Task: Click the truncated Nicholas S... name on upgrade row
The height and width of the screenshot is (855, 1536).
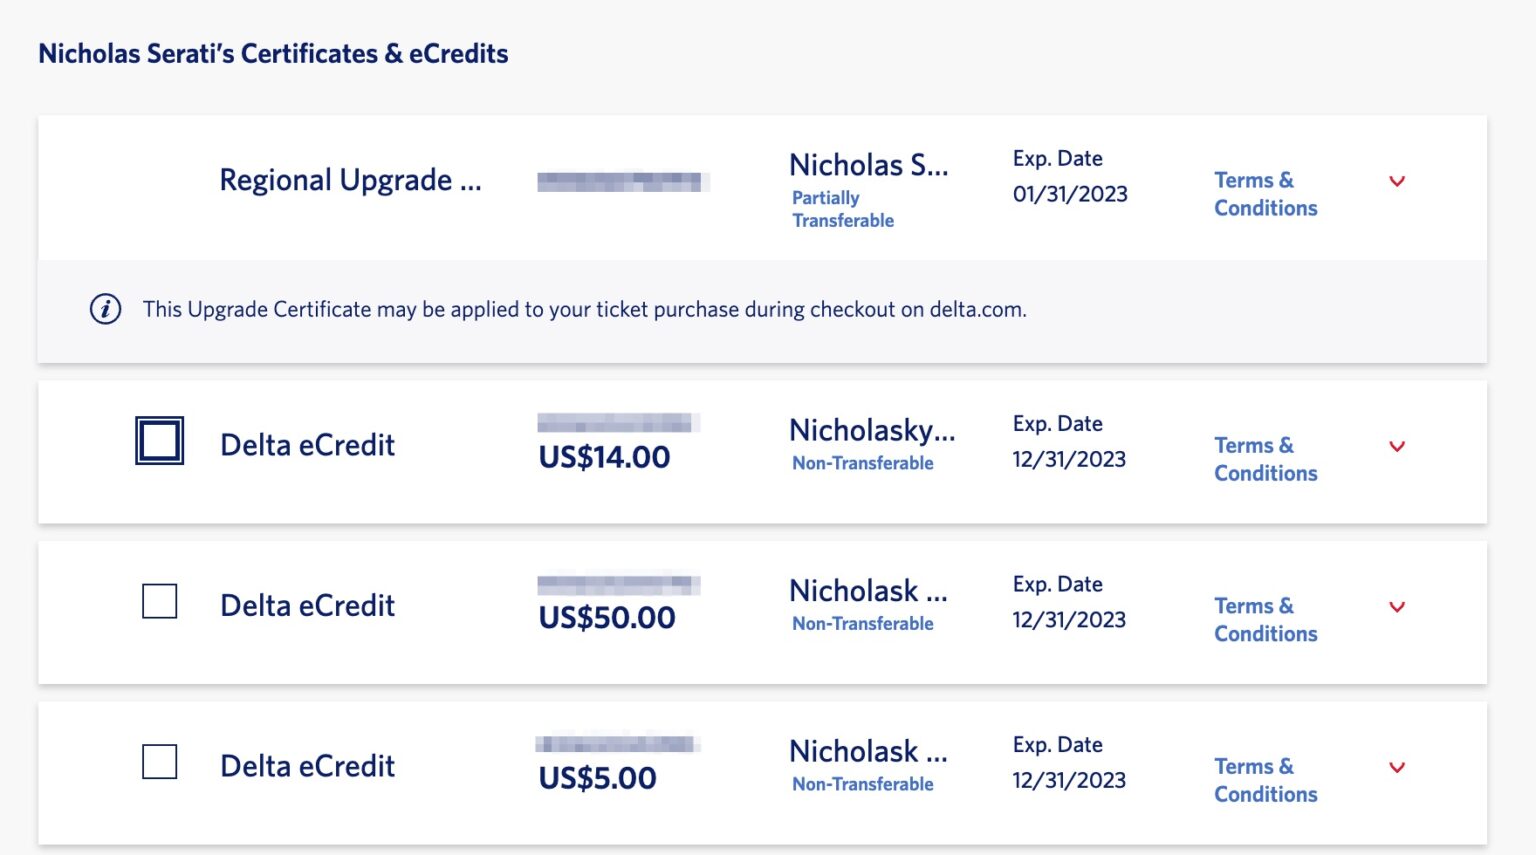Action: point(868,164)
